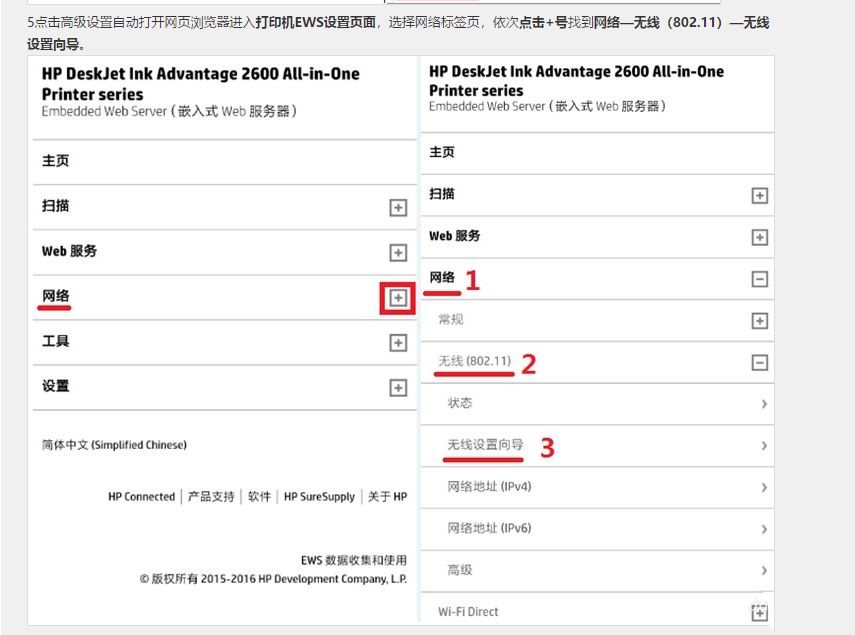855x635 pixels.
Task: Expand the 设置 section plus icon
Action: (398, 388)
